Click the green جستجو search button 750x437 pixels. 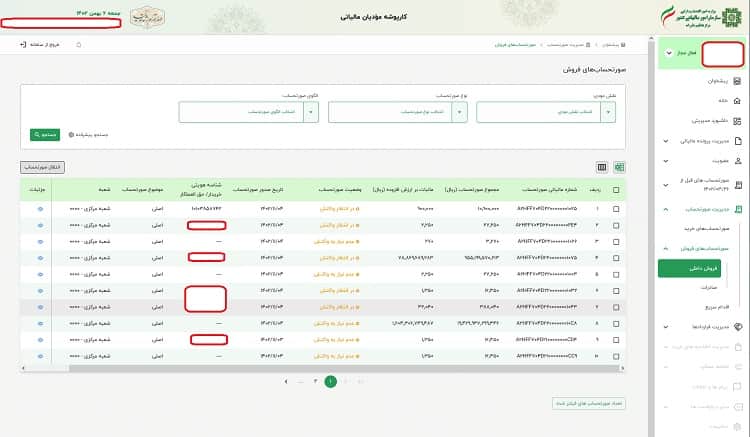click(45, 135)
